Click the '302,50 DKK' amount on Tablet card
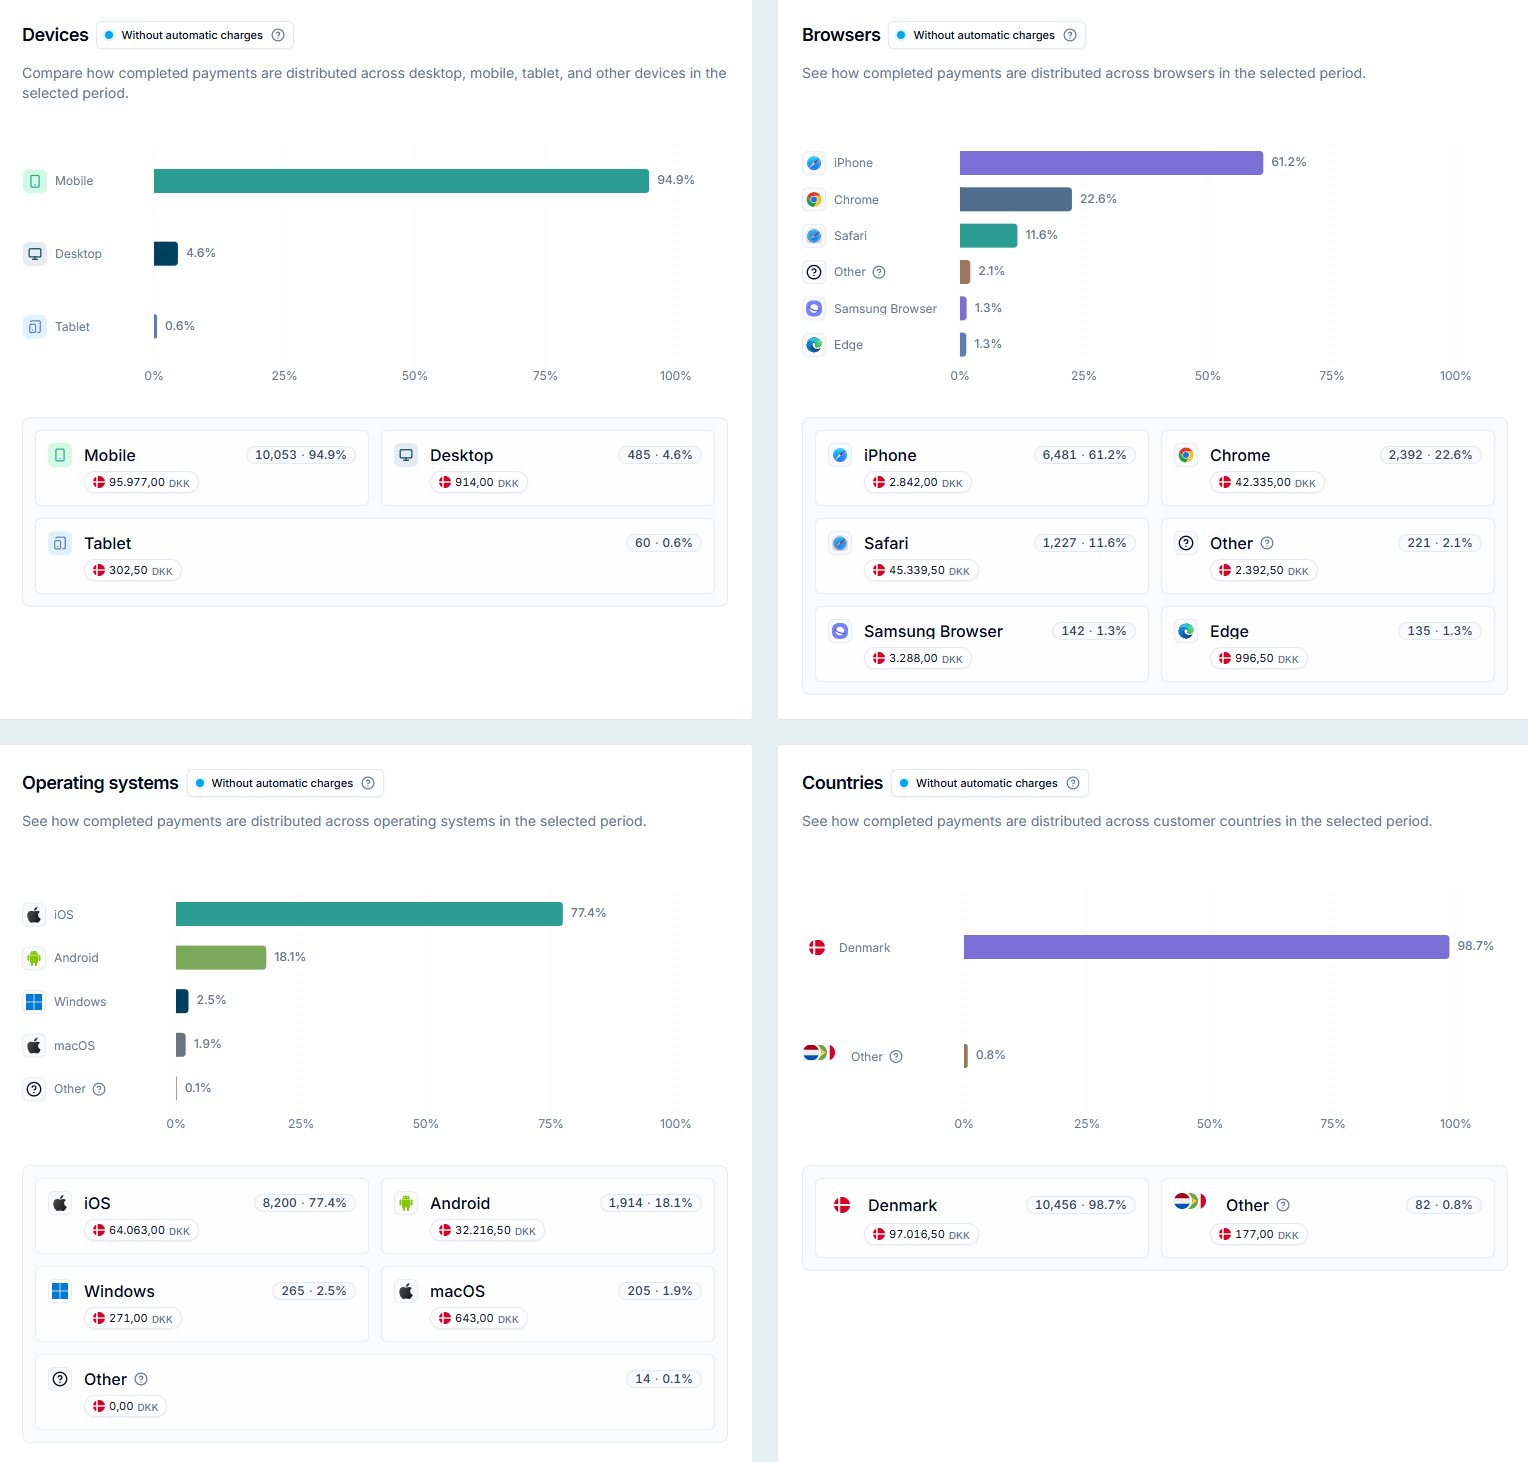1528x1462 pixels. click(133, 571)
